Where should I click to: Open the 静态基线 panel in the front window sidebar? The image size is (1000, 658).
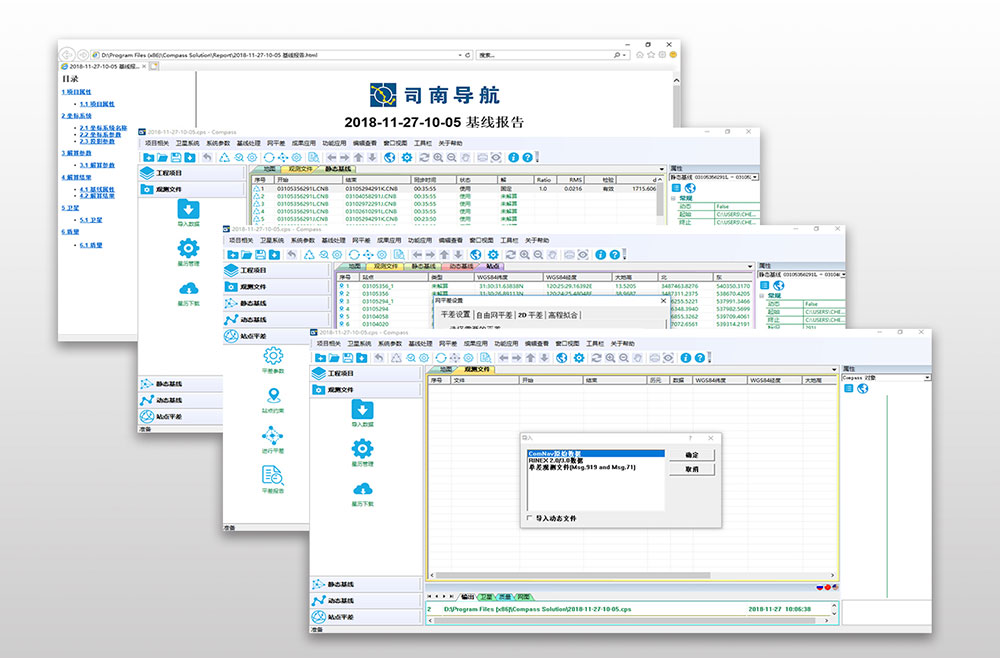366,584
